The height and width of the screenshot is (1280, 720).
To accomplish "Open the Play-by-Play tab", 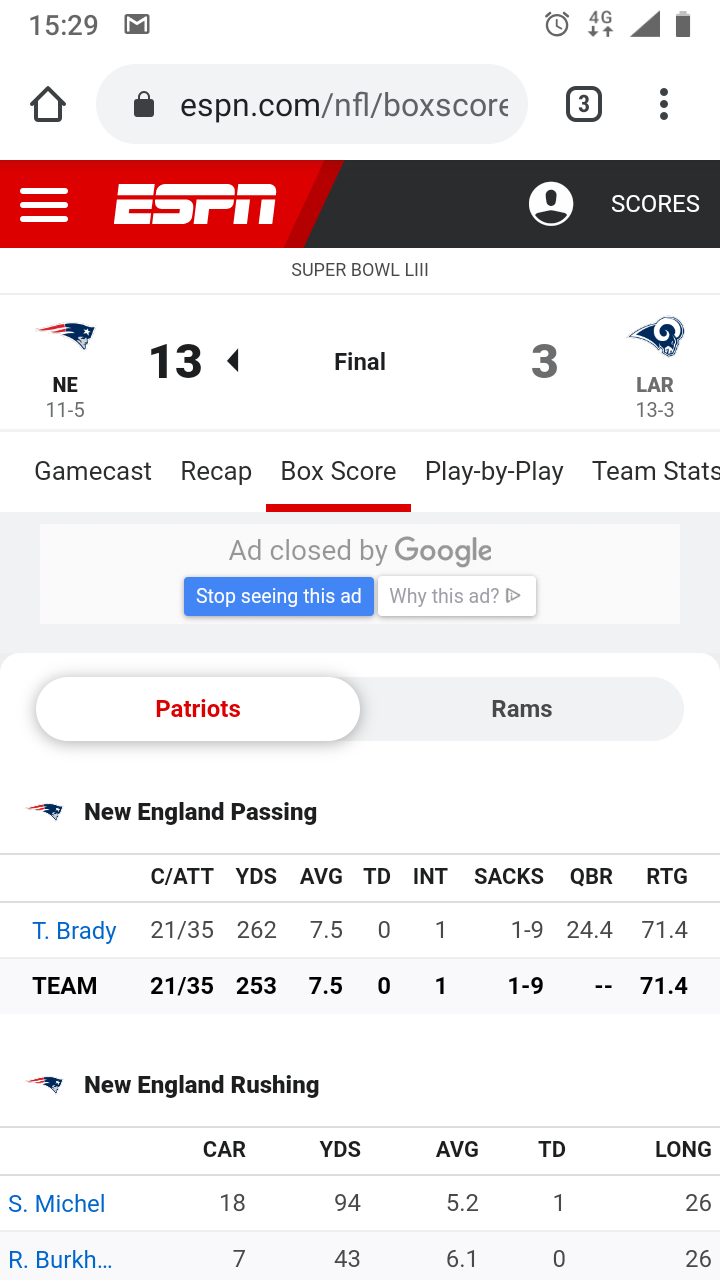I will coord(494,471).
